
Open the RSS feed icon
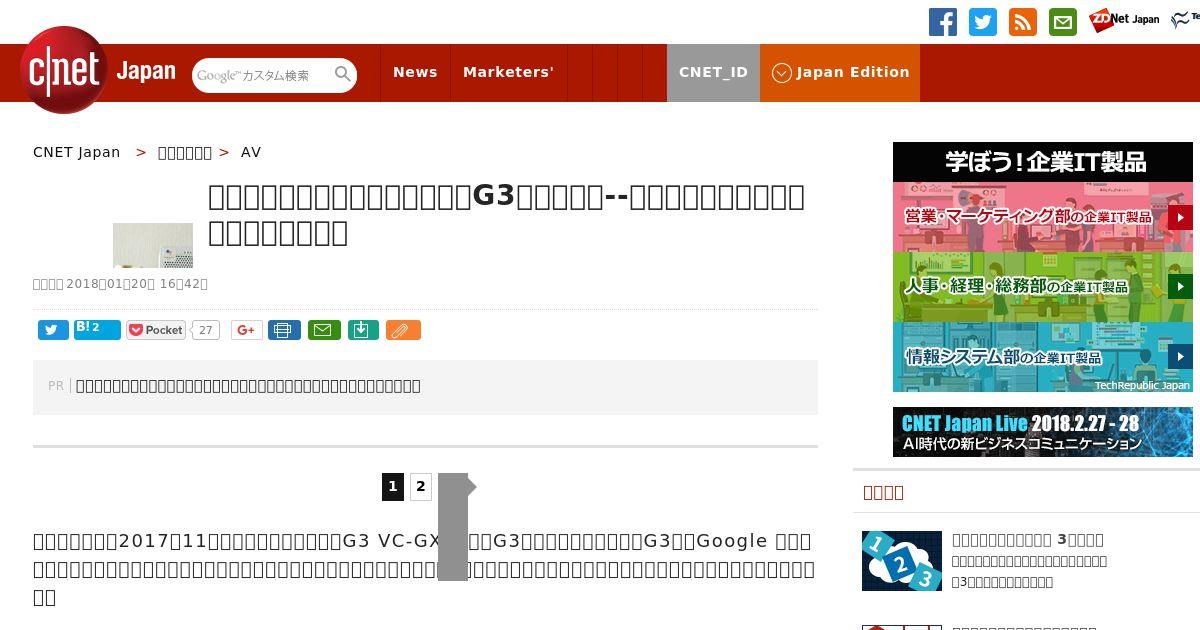pyautogui.click(x=1023, y=22)
